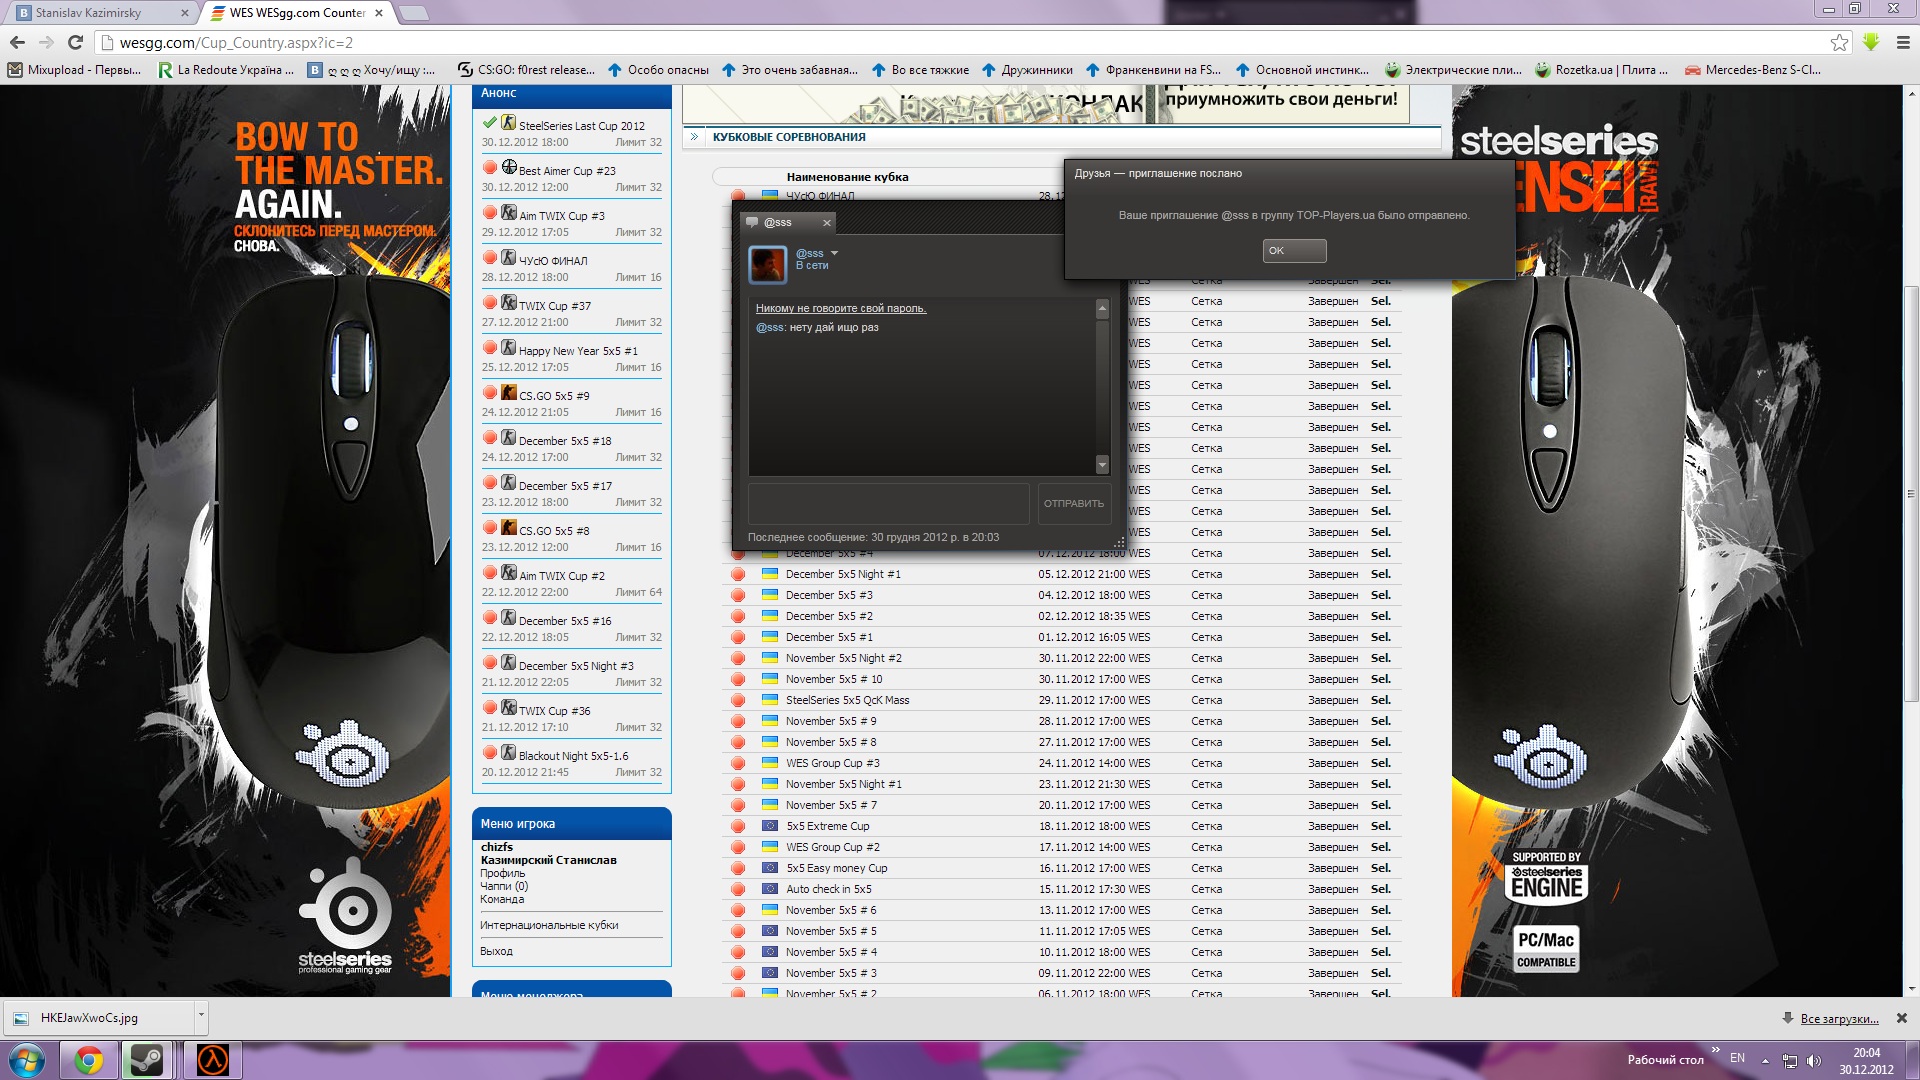
Task: Open Профиль in the player menu
Action: click(x=502, y=873)
